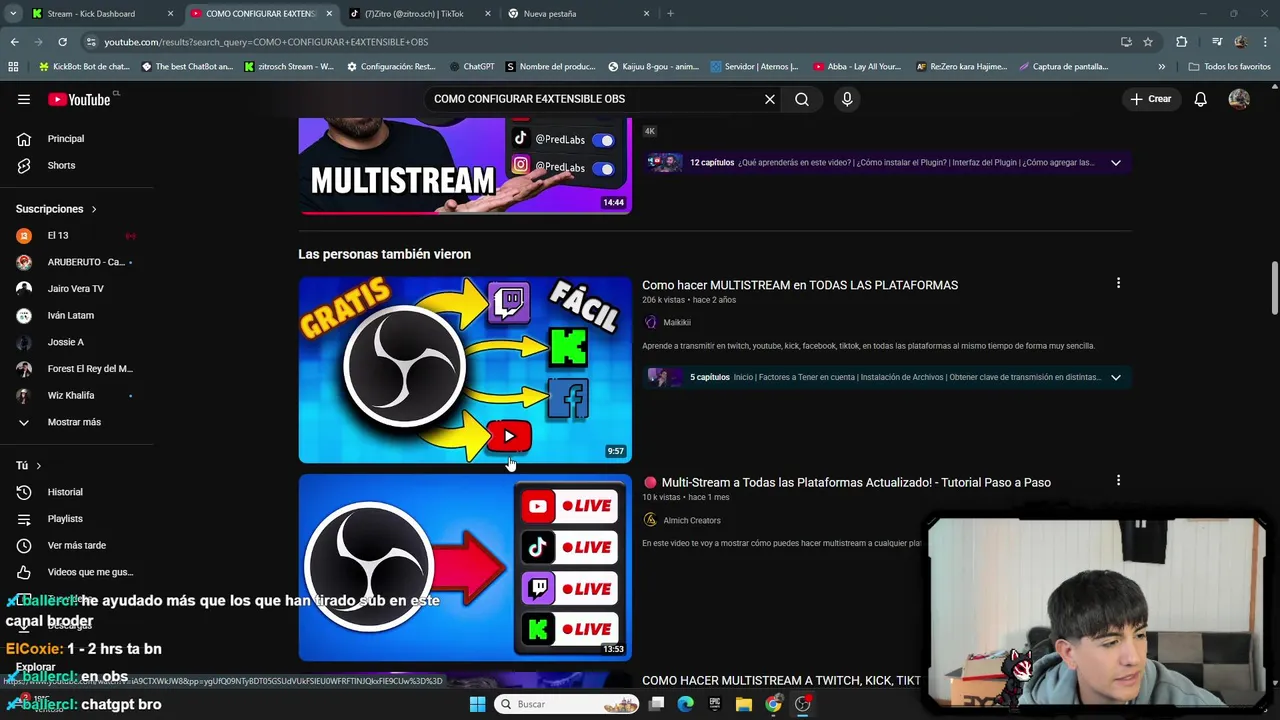Go back with Chrome's back arrow
1280x720 pixels.
15,42
